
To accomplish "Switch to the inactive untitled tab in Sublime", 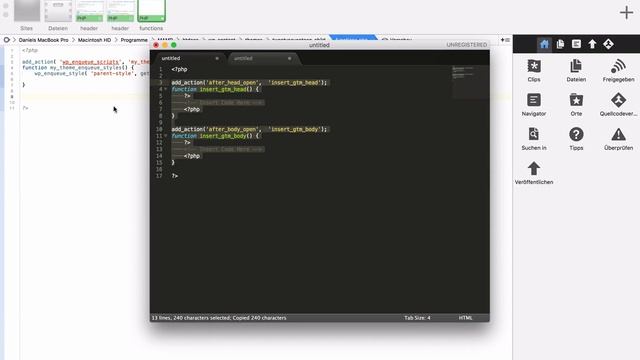I will [x=263, y=58].
